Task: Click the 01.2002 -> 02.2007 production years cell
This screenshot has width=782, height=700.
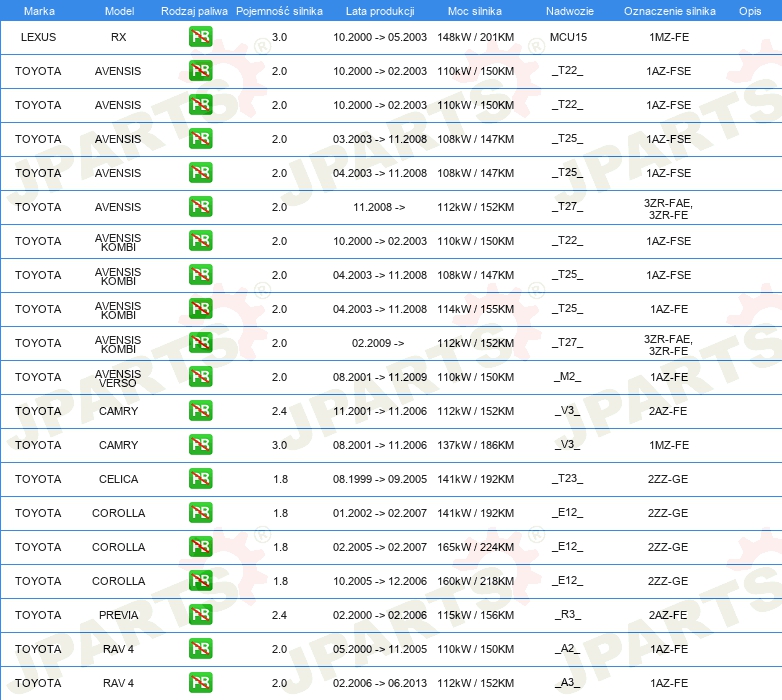Action: [x=380, y=513]
